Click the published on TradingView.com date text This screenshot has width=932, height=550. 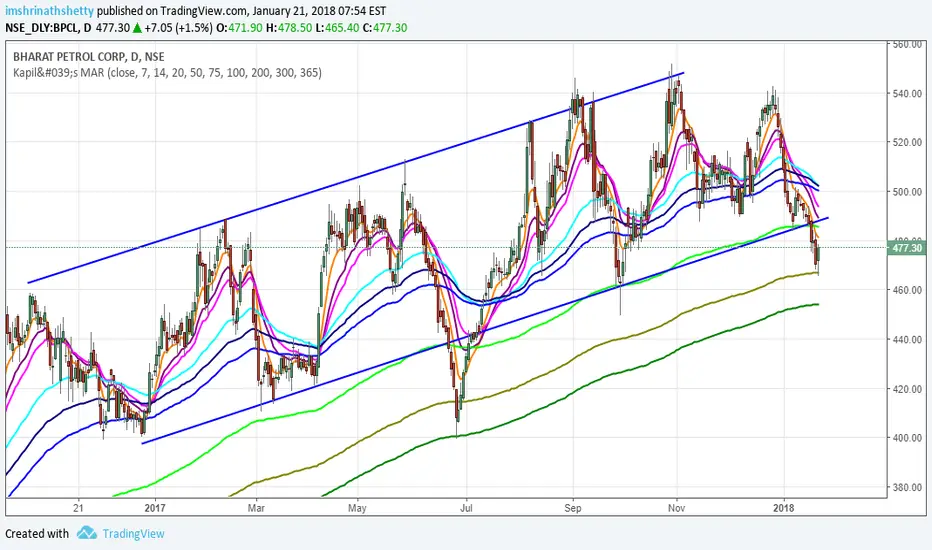pyautogui.click(x=241, y=11)
